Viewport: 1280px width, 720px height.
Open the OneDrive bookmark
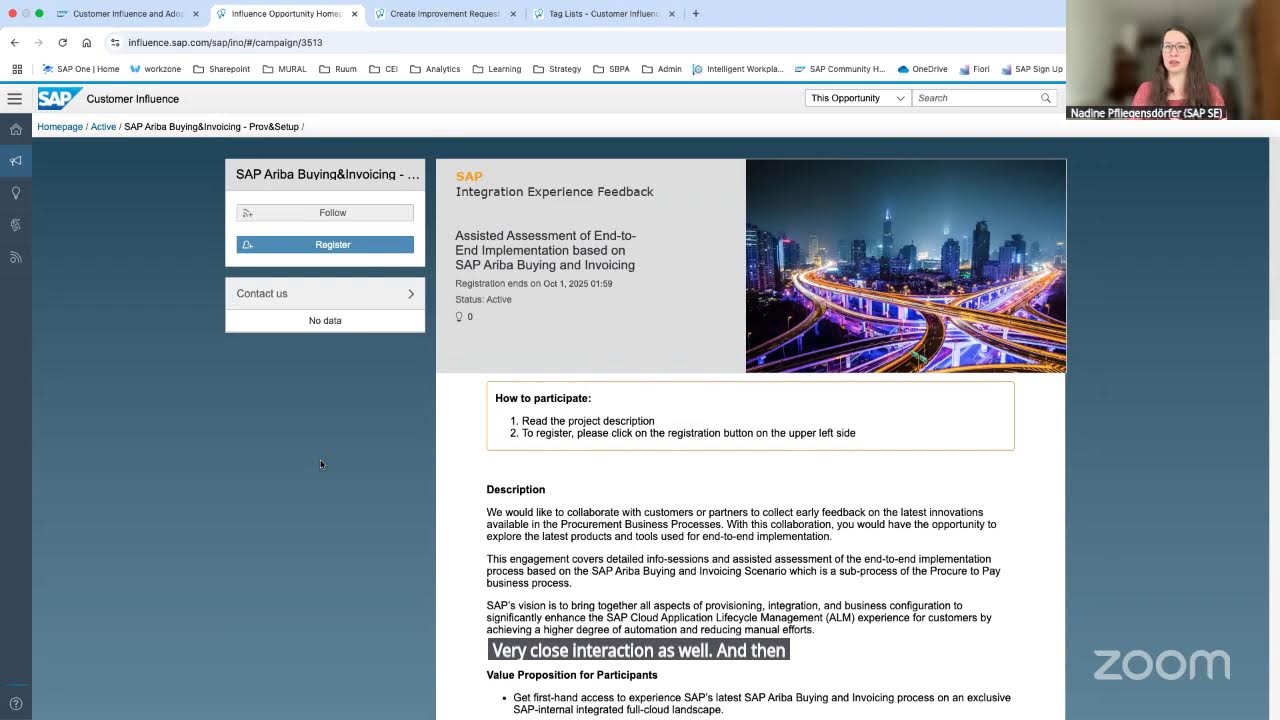[x=922, y=69]
